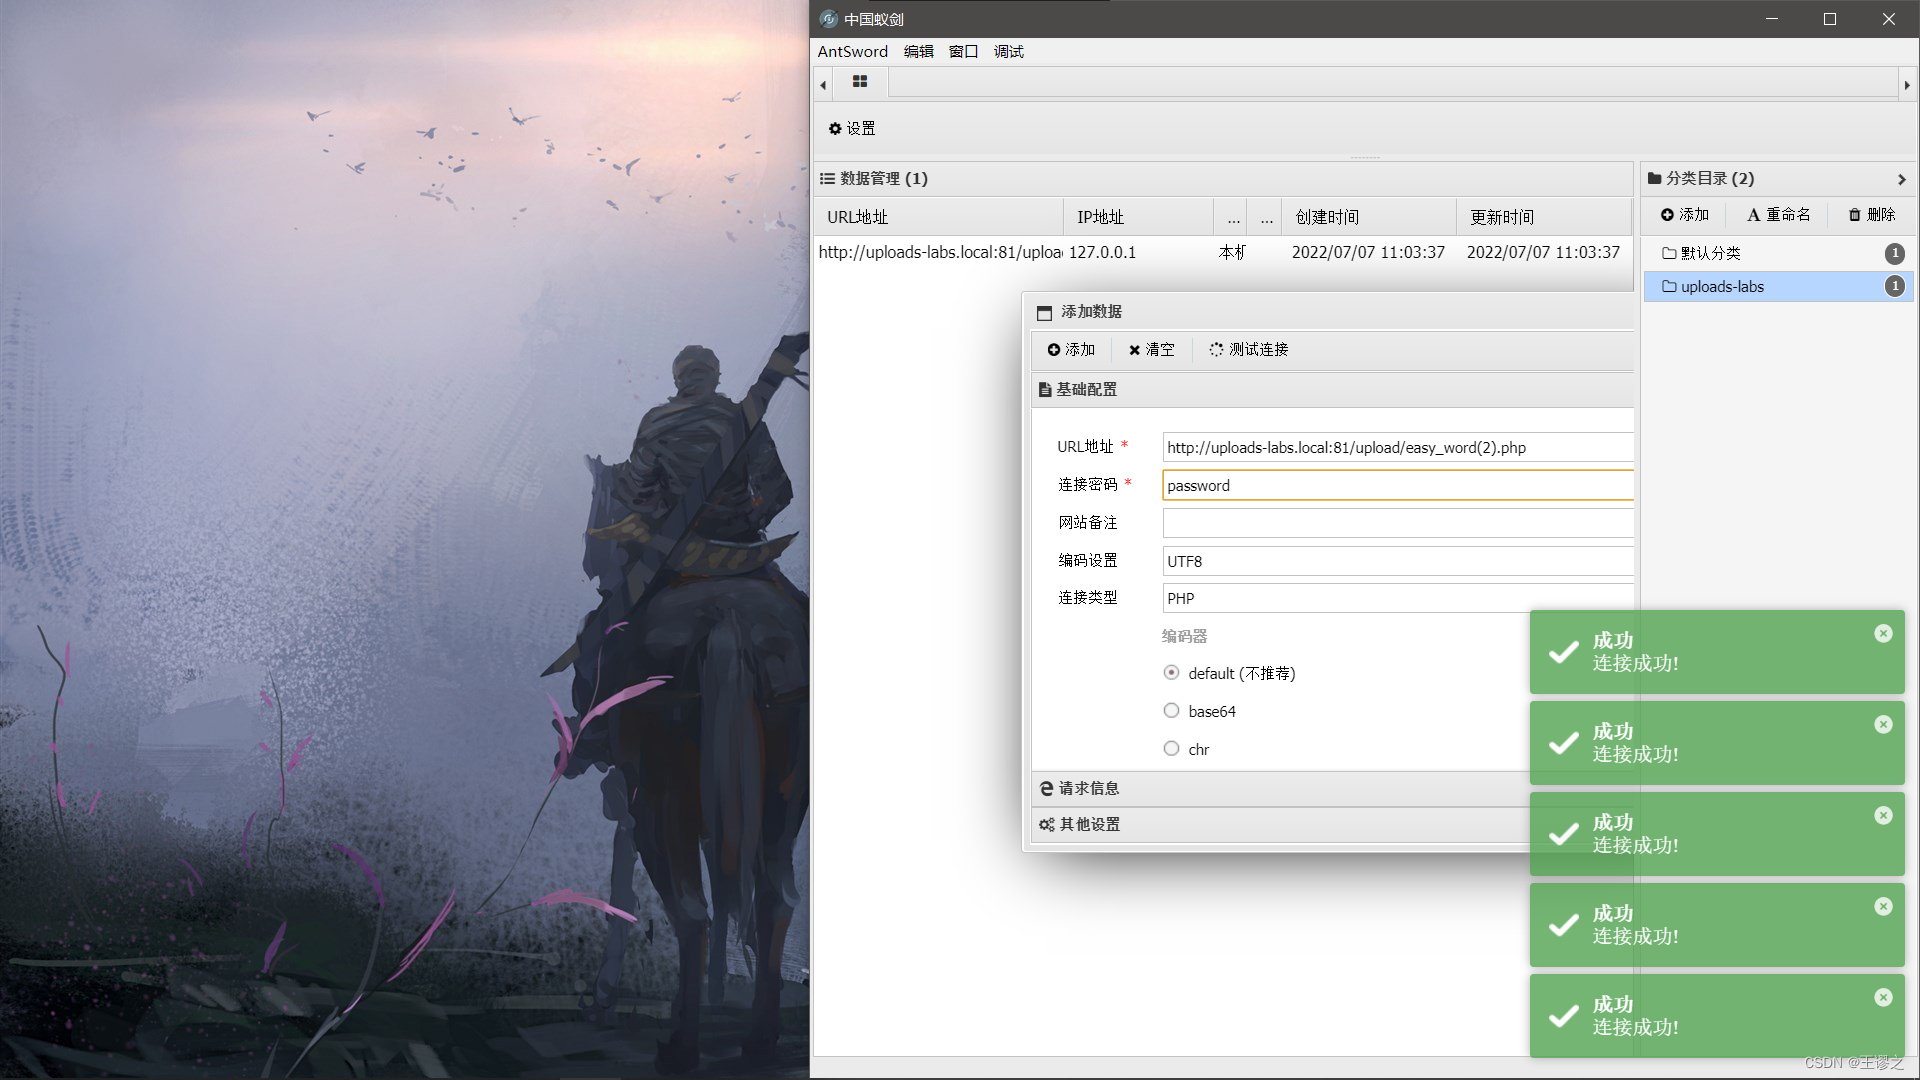Viewport: 1920px width, 1080px height.
Task: Click 清空 to clear the form
Action: [x=1151, y=349]
